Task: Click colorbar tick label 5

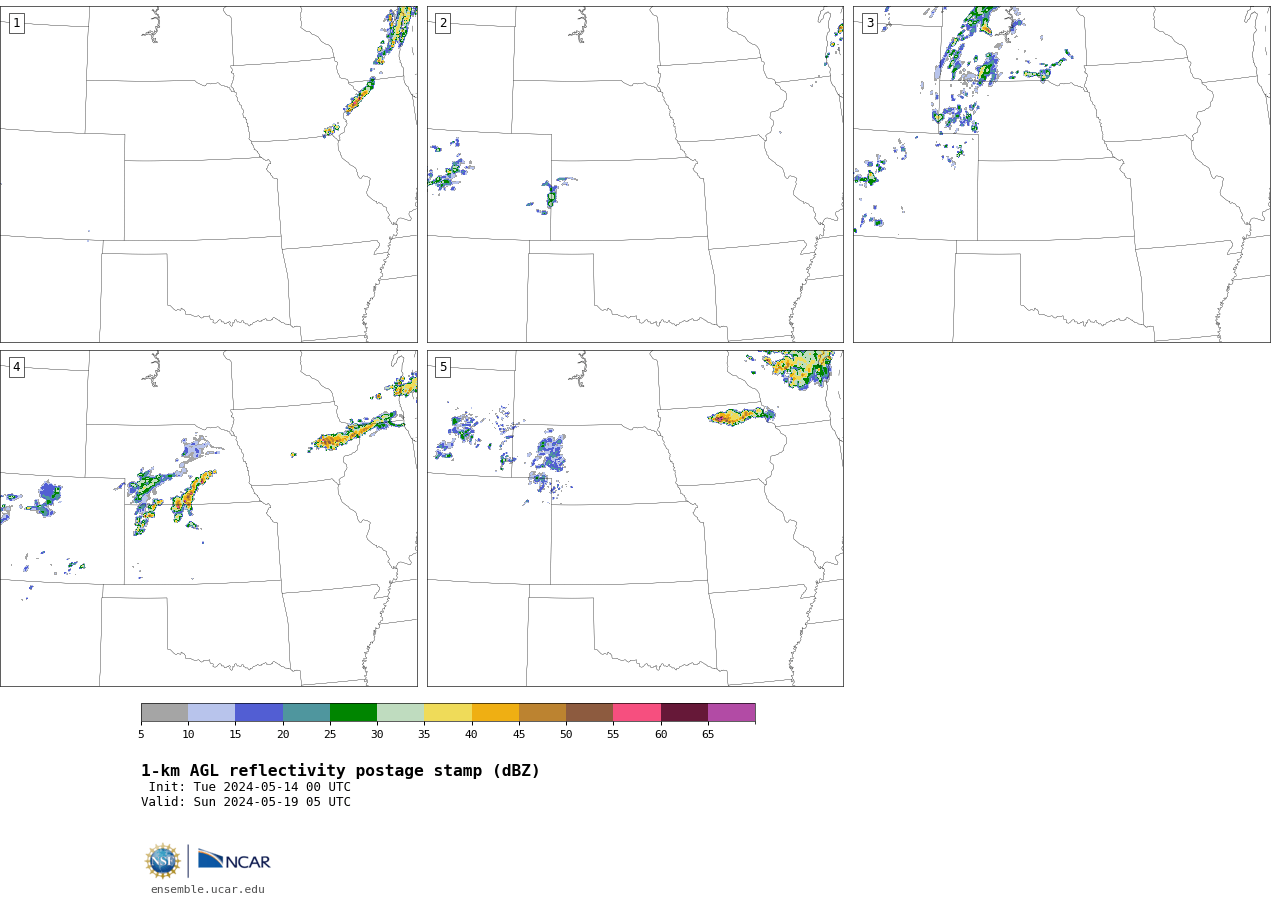Action: (141, 734)
